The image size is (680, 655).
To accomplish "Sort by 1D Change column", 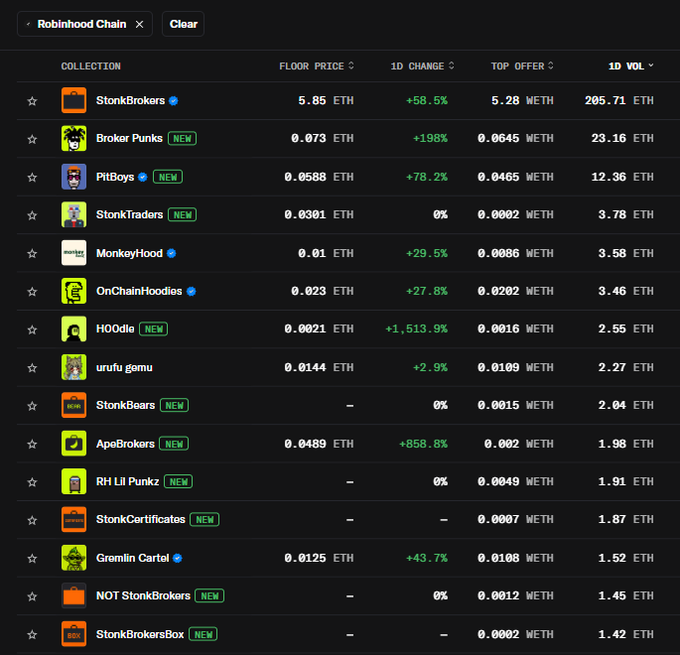I will click(x=422, y=66).
